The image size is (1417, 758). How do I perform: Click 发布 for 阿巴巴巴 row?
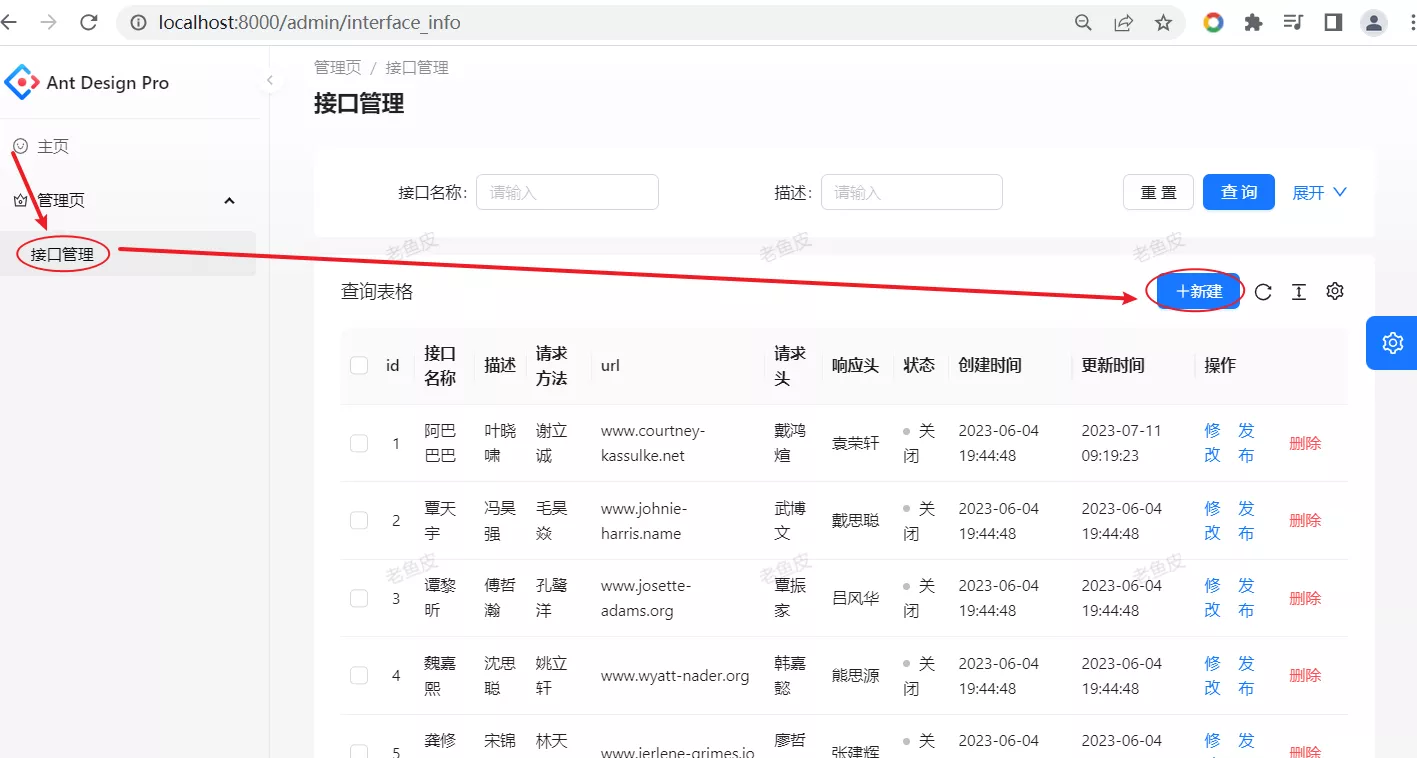1246,443
